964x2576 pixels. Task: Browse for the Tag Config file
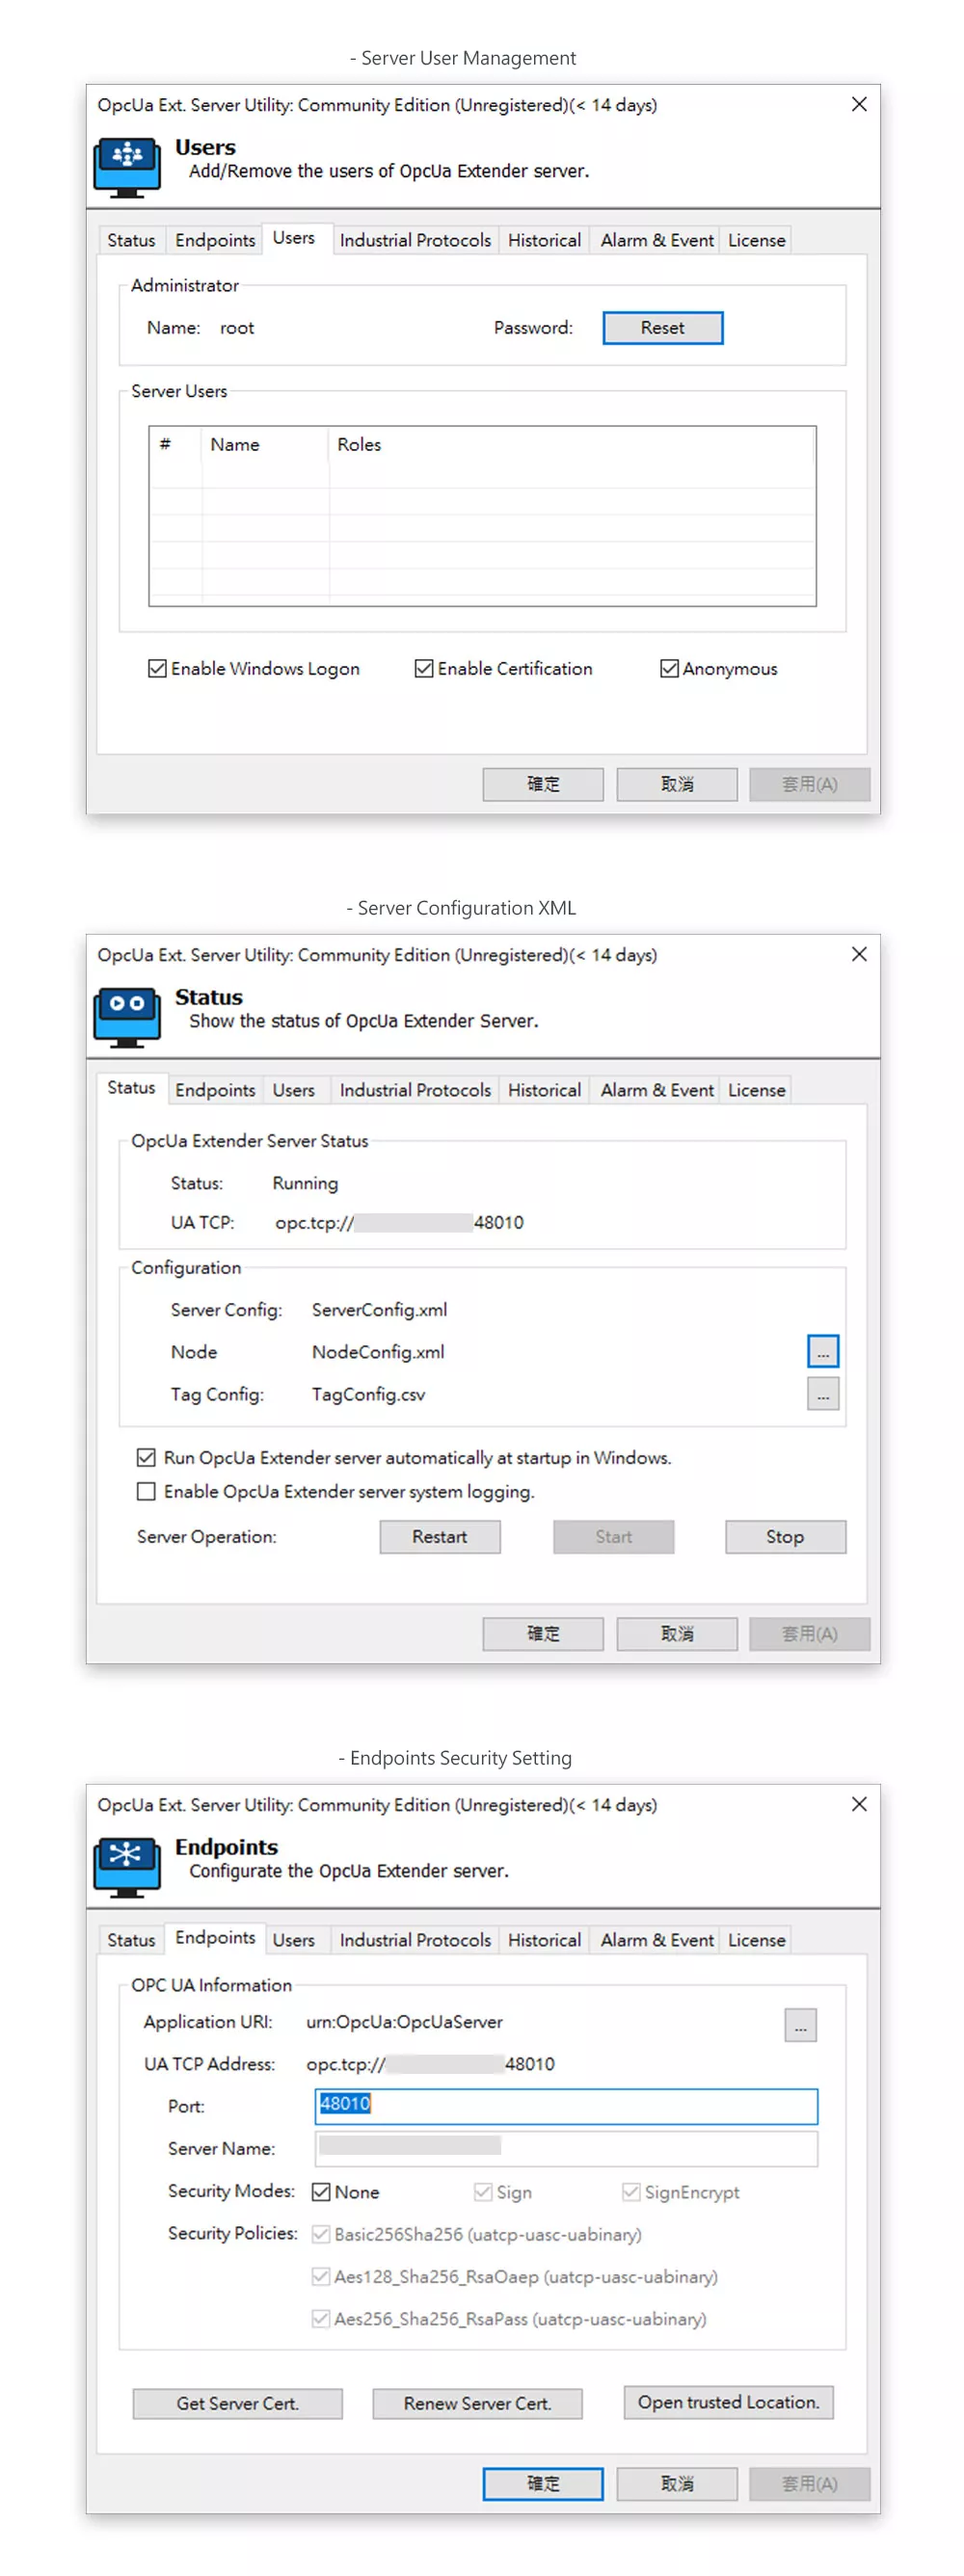(822, 1393)
